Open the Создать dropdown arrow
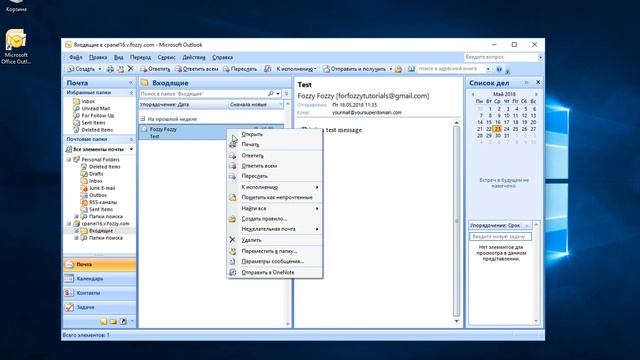 (100, 69)
